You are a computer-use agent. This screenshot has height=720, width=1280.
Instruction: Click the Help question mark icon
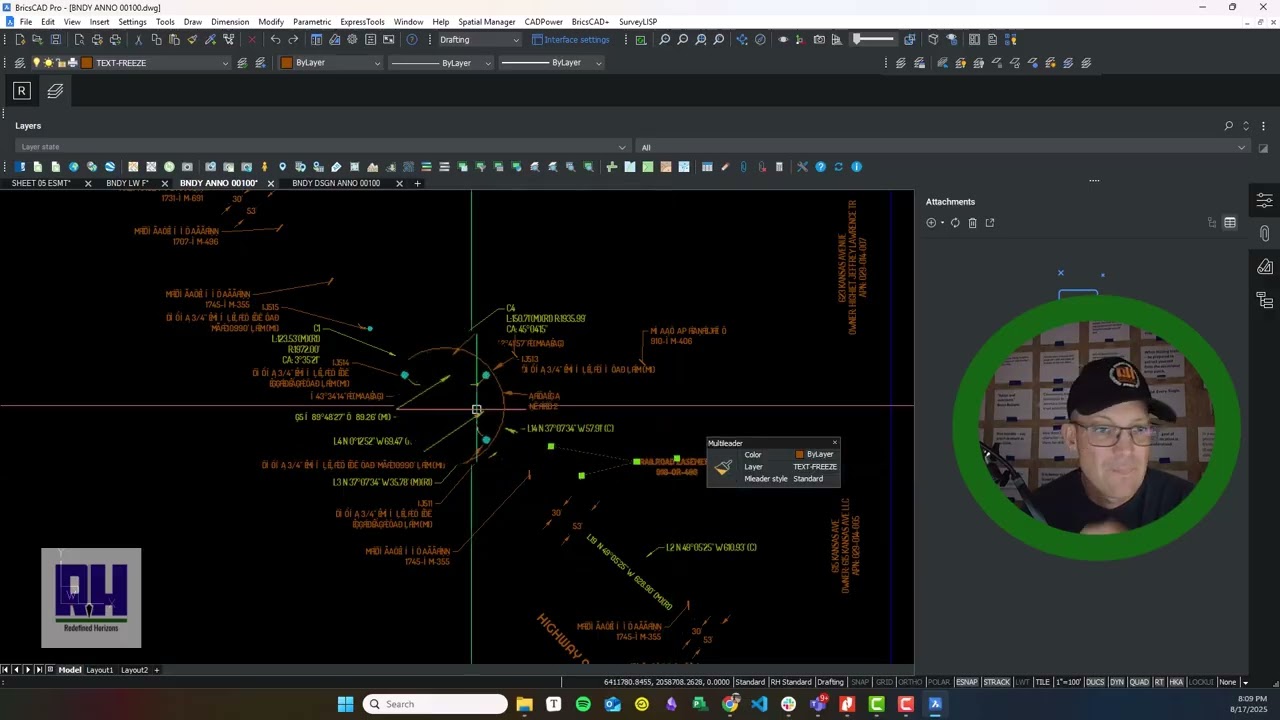click(411, 40)
